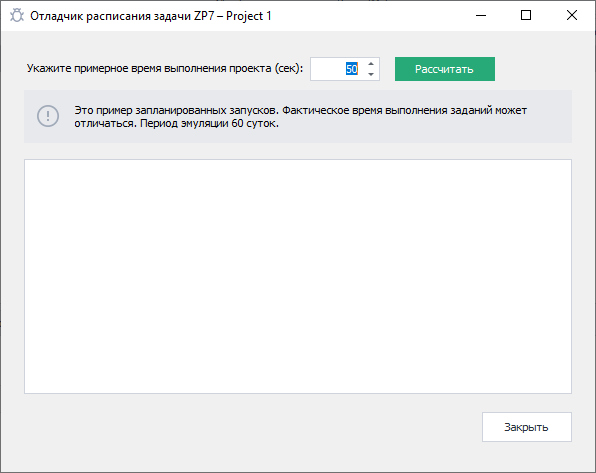Decrease execution time with down arrow

click(371, 74)
